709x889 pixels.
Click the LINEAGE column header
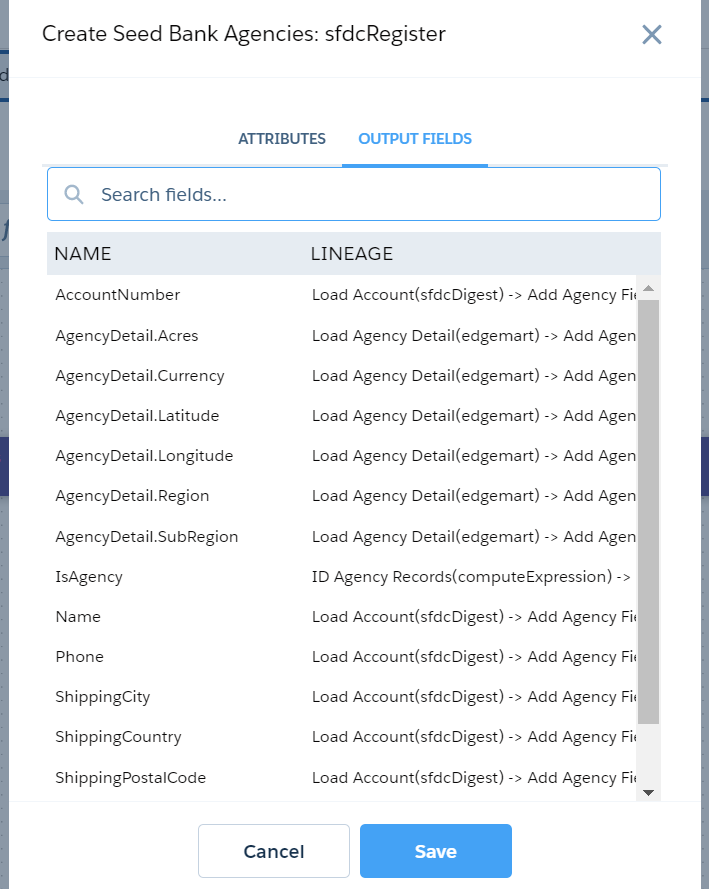352,254
